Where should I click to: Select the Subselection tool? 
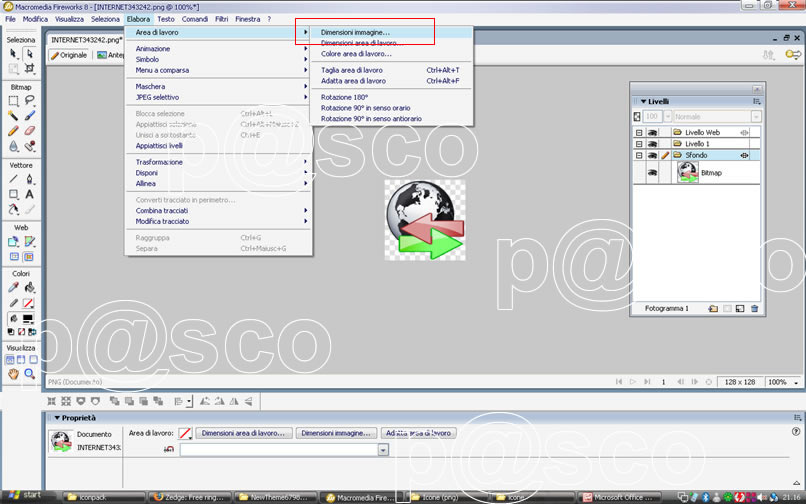(x=29, y=53)
